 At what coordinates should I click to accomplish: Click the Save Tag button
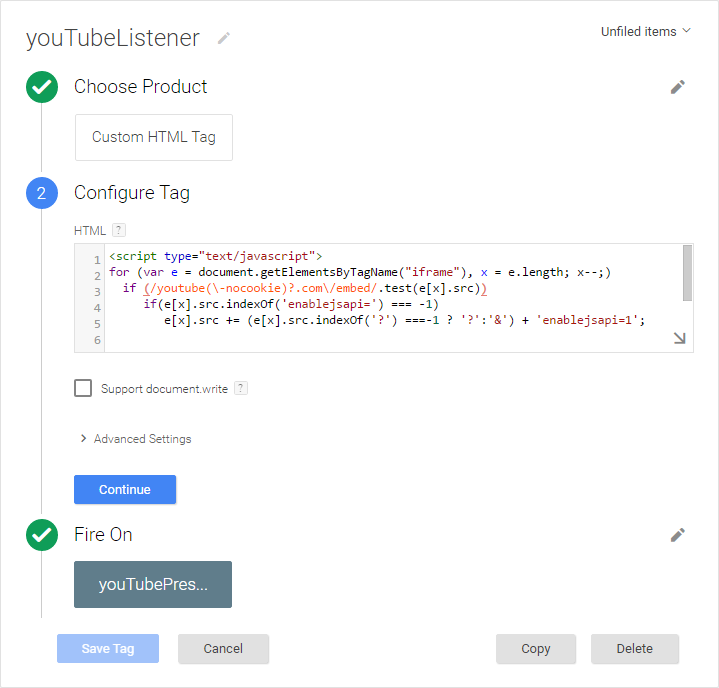[108, 649]
